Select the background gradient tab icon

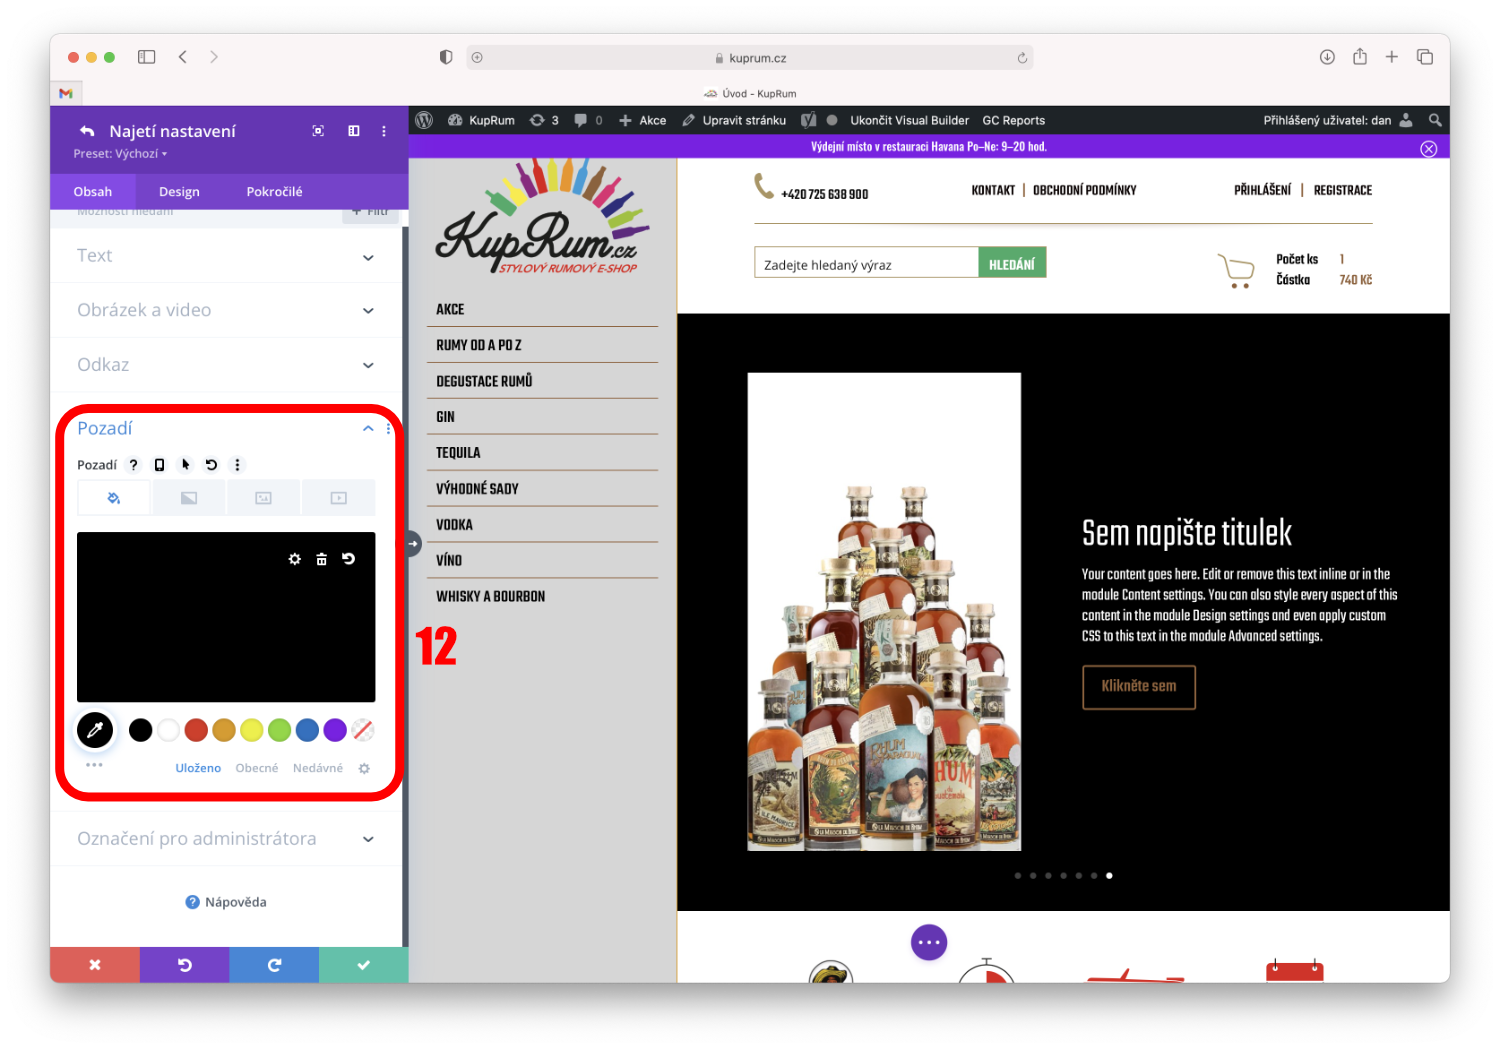point(189,498)
